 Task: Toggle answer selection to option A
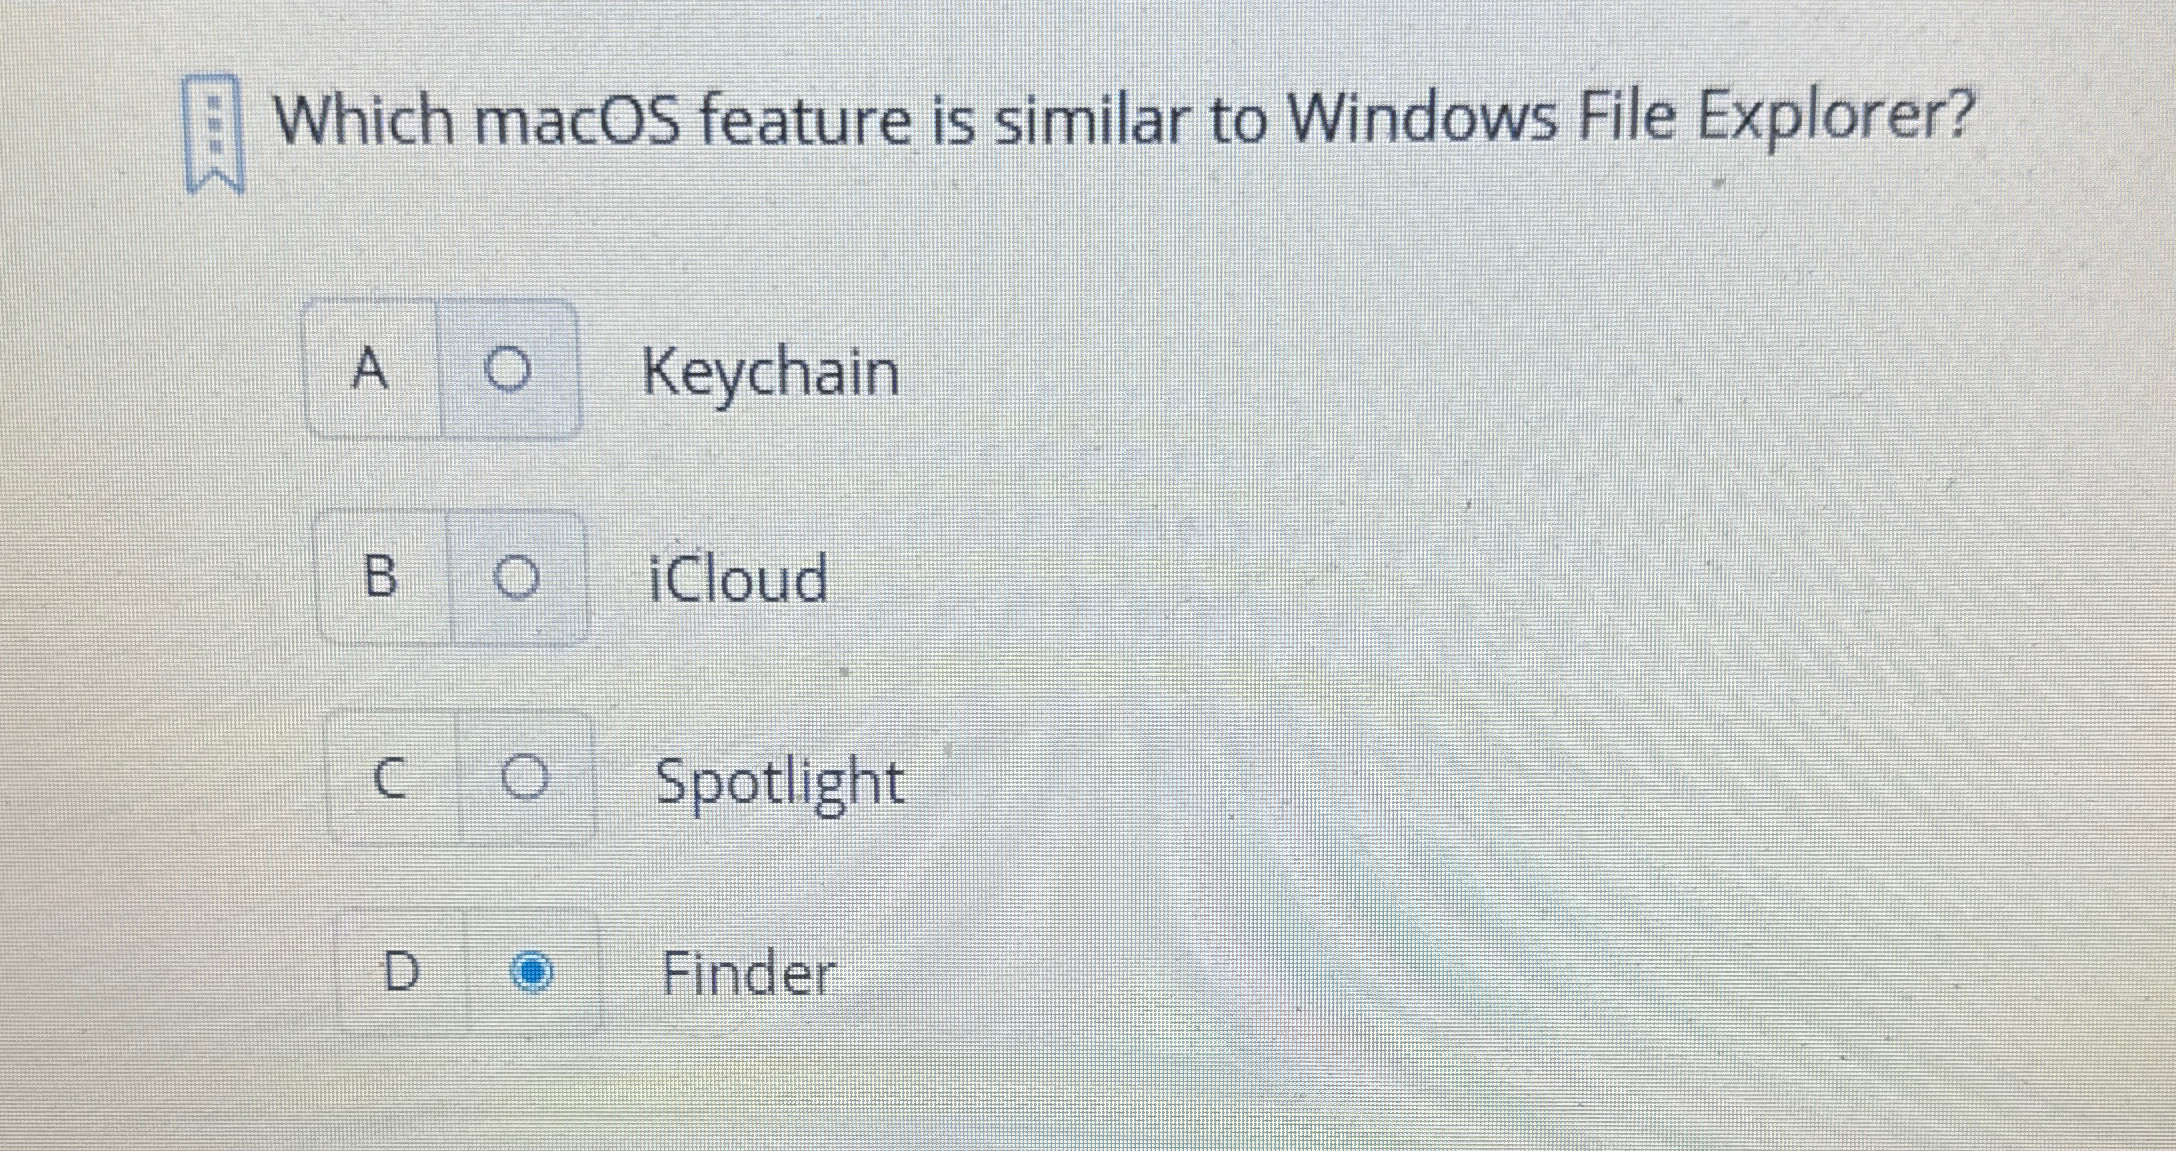click(510, 372)
